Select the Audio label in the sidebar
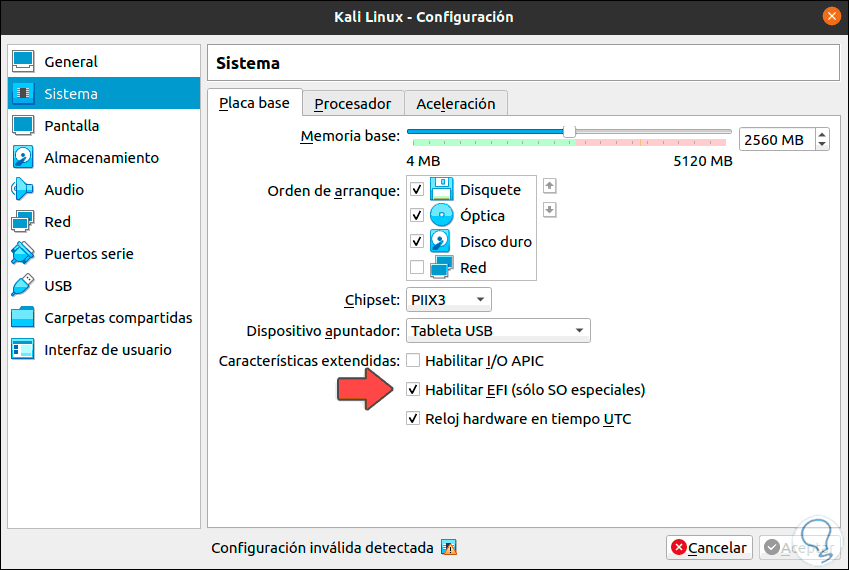This screenshot has height=570, width=849. (64, 189)
